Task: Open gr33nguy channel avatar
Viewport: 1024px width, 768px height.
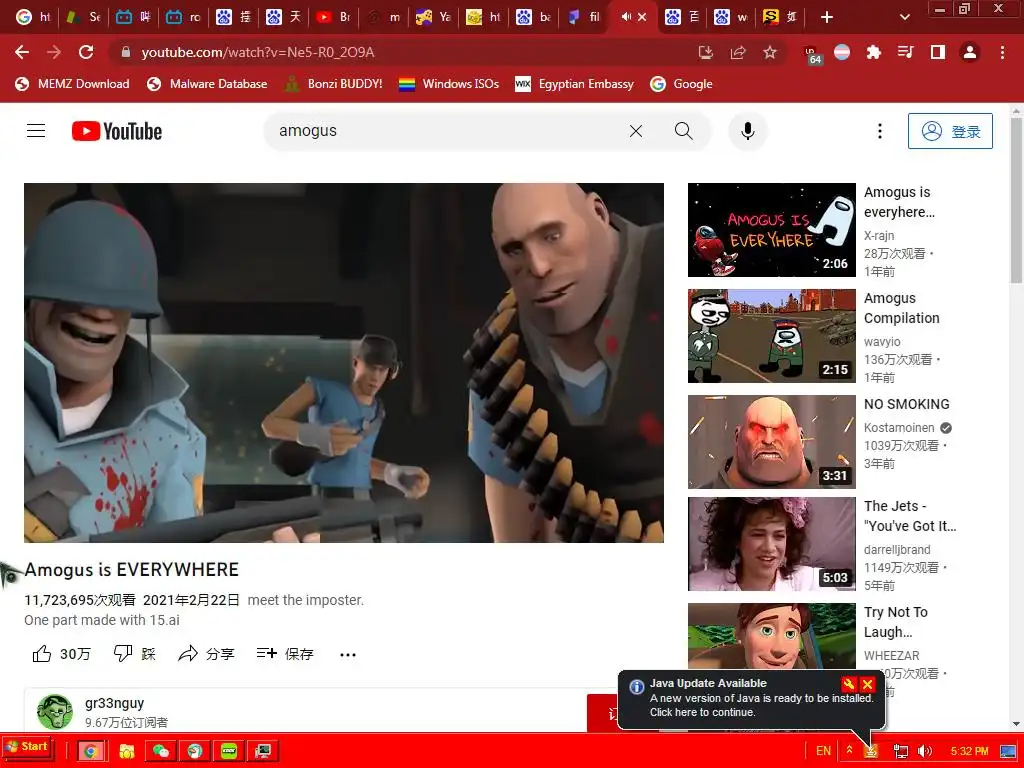Action: coord(55,712)
